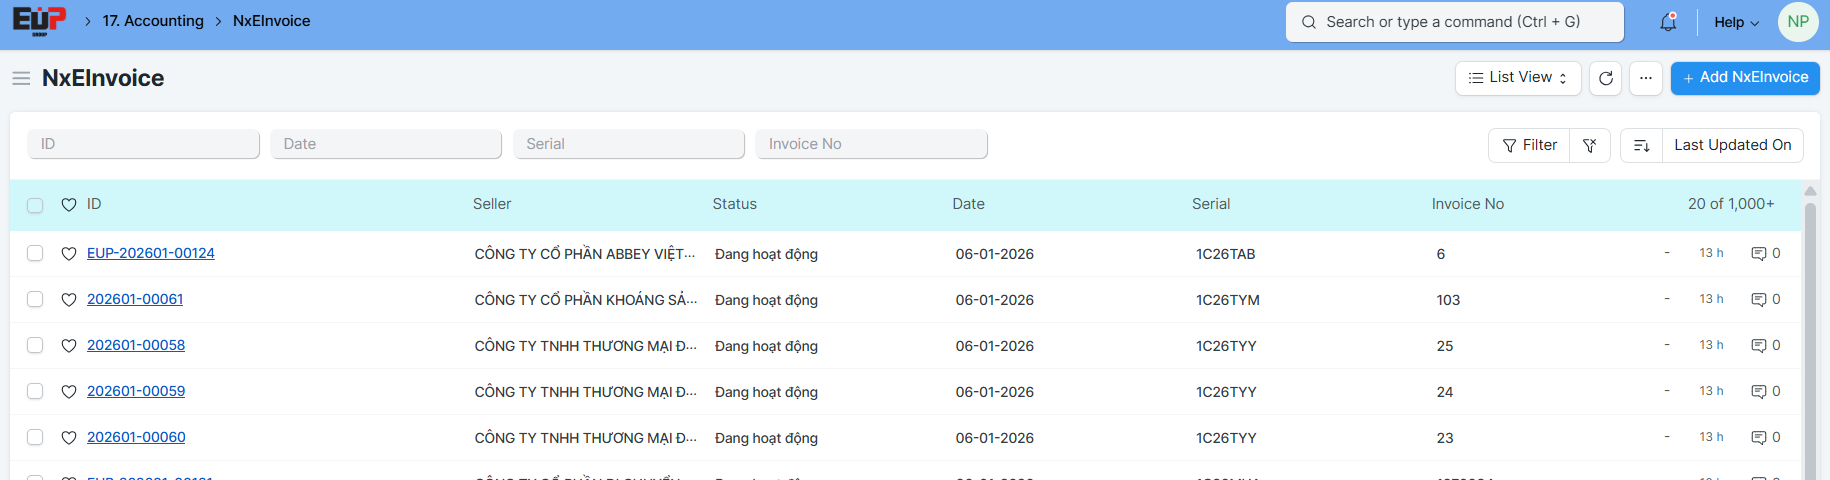Click the EUP home logo
This screenshot has height=480, width=1830.
pyautogui.click(x=39, y=21)
